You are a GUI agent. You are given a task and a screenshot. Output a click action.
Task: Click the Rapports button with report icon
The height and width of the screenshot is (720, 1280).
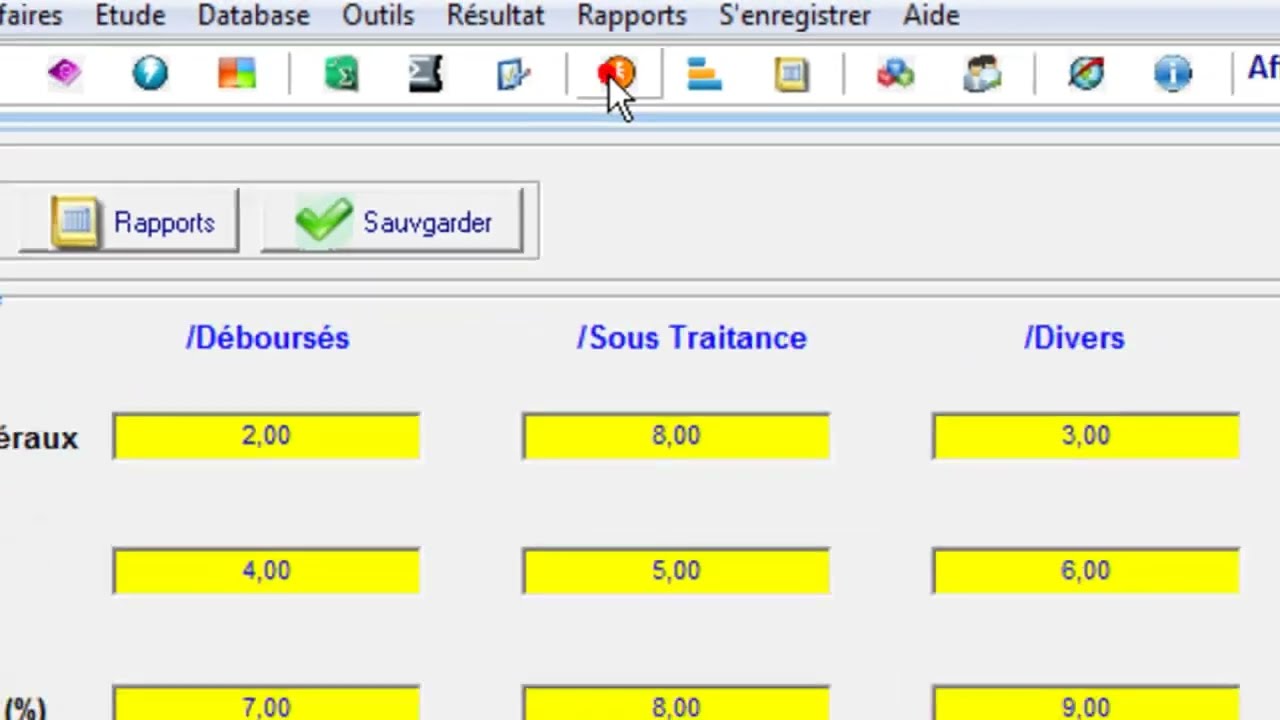tap(128, 222)
